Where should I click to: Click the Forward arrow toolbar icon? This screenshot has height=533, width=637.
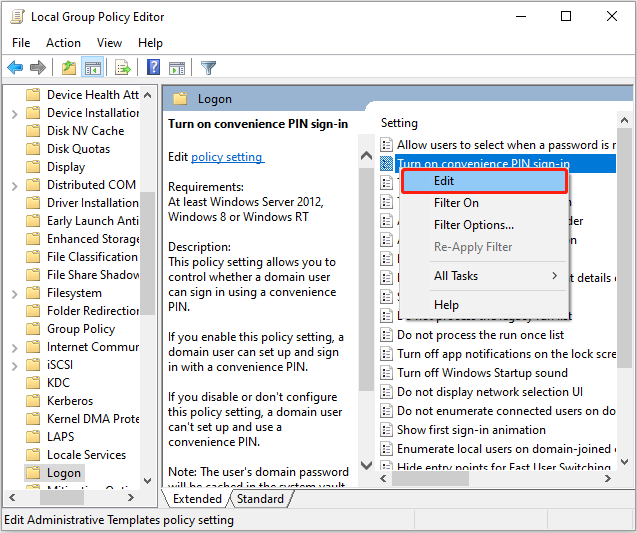pos(38,67)
